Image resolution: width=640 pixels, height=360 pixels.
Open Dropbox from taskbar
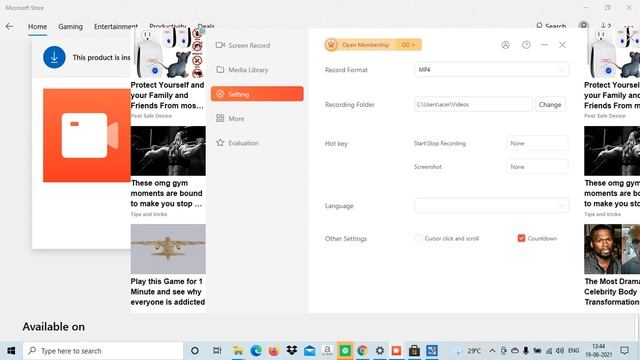tap(292, 351)
